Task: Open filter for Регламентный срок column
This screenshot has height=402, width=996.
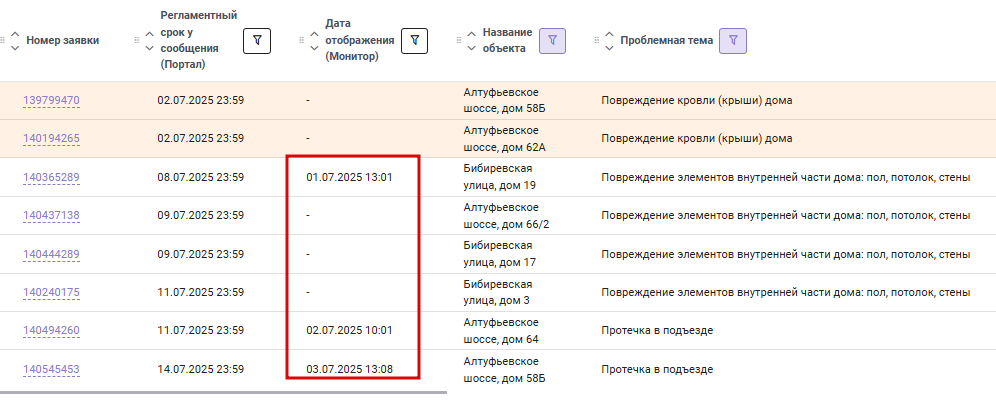Action: click(257, 41)
